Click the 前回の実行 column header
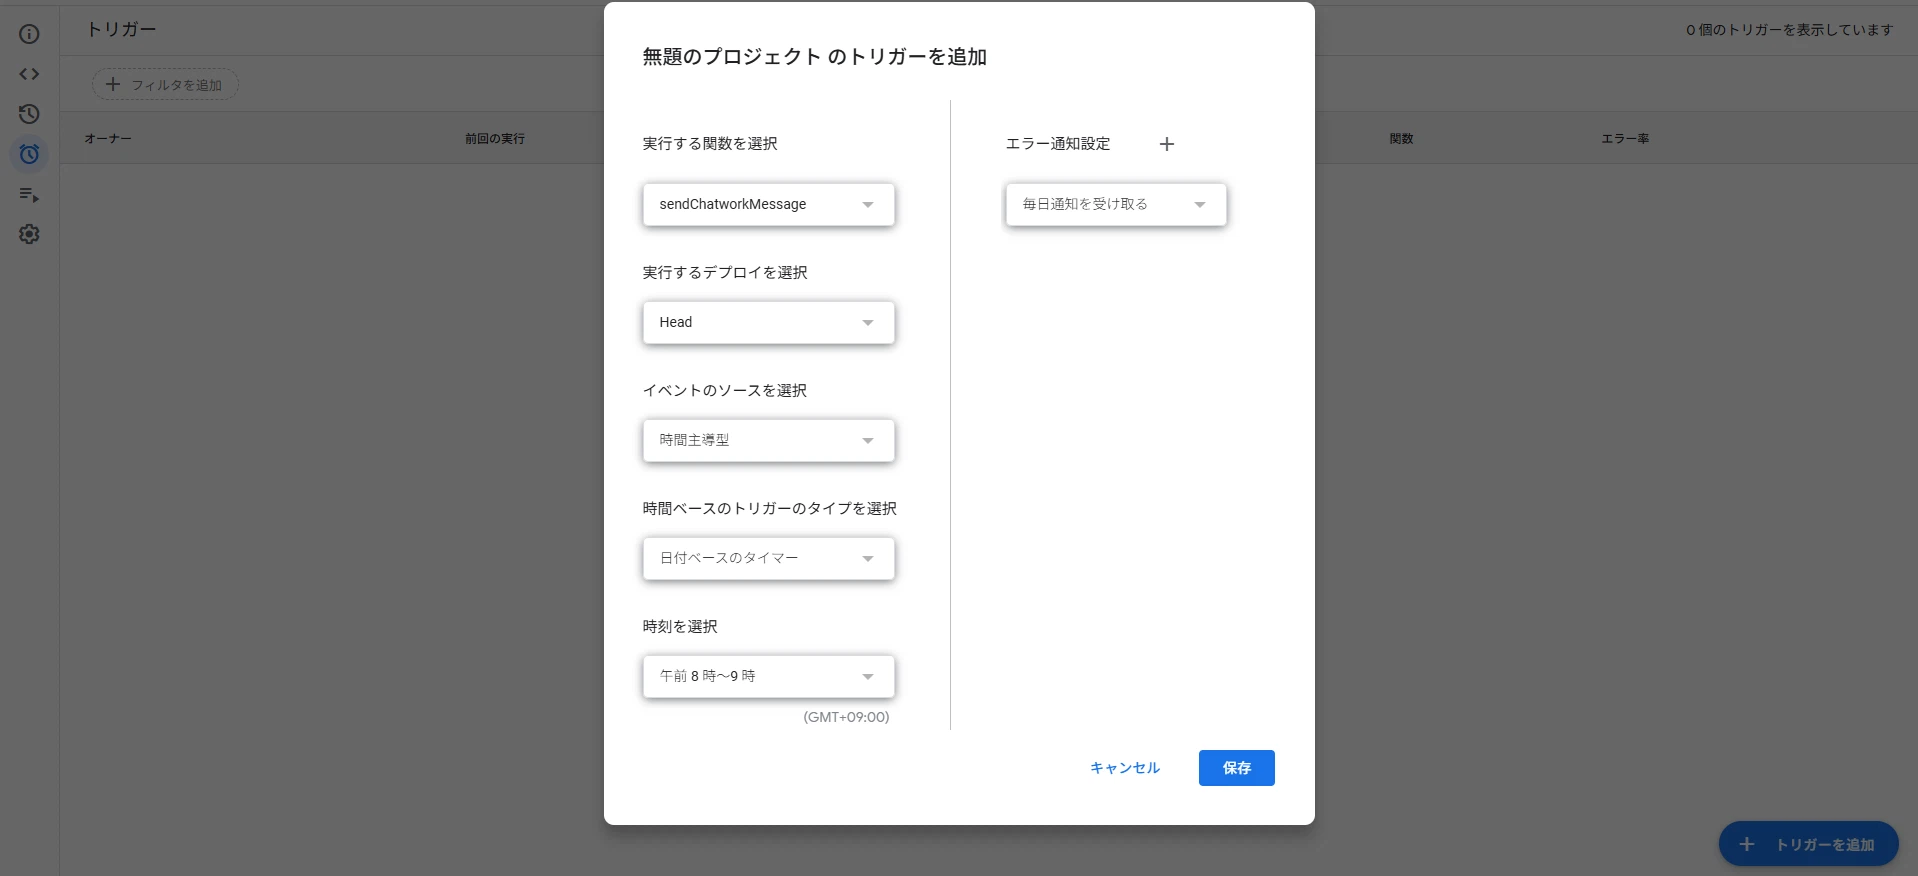This screenshot has width=1918, height=876. (x=494, y=139)
